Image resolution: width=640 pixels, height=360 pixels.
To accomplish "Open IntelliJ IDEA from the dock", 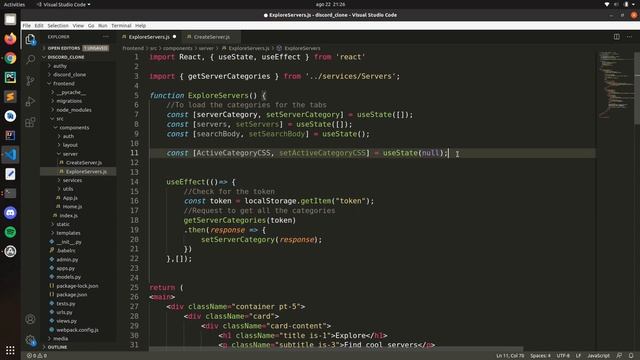I will tap(10, 135).
